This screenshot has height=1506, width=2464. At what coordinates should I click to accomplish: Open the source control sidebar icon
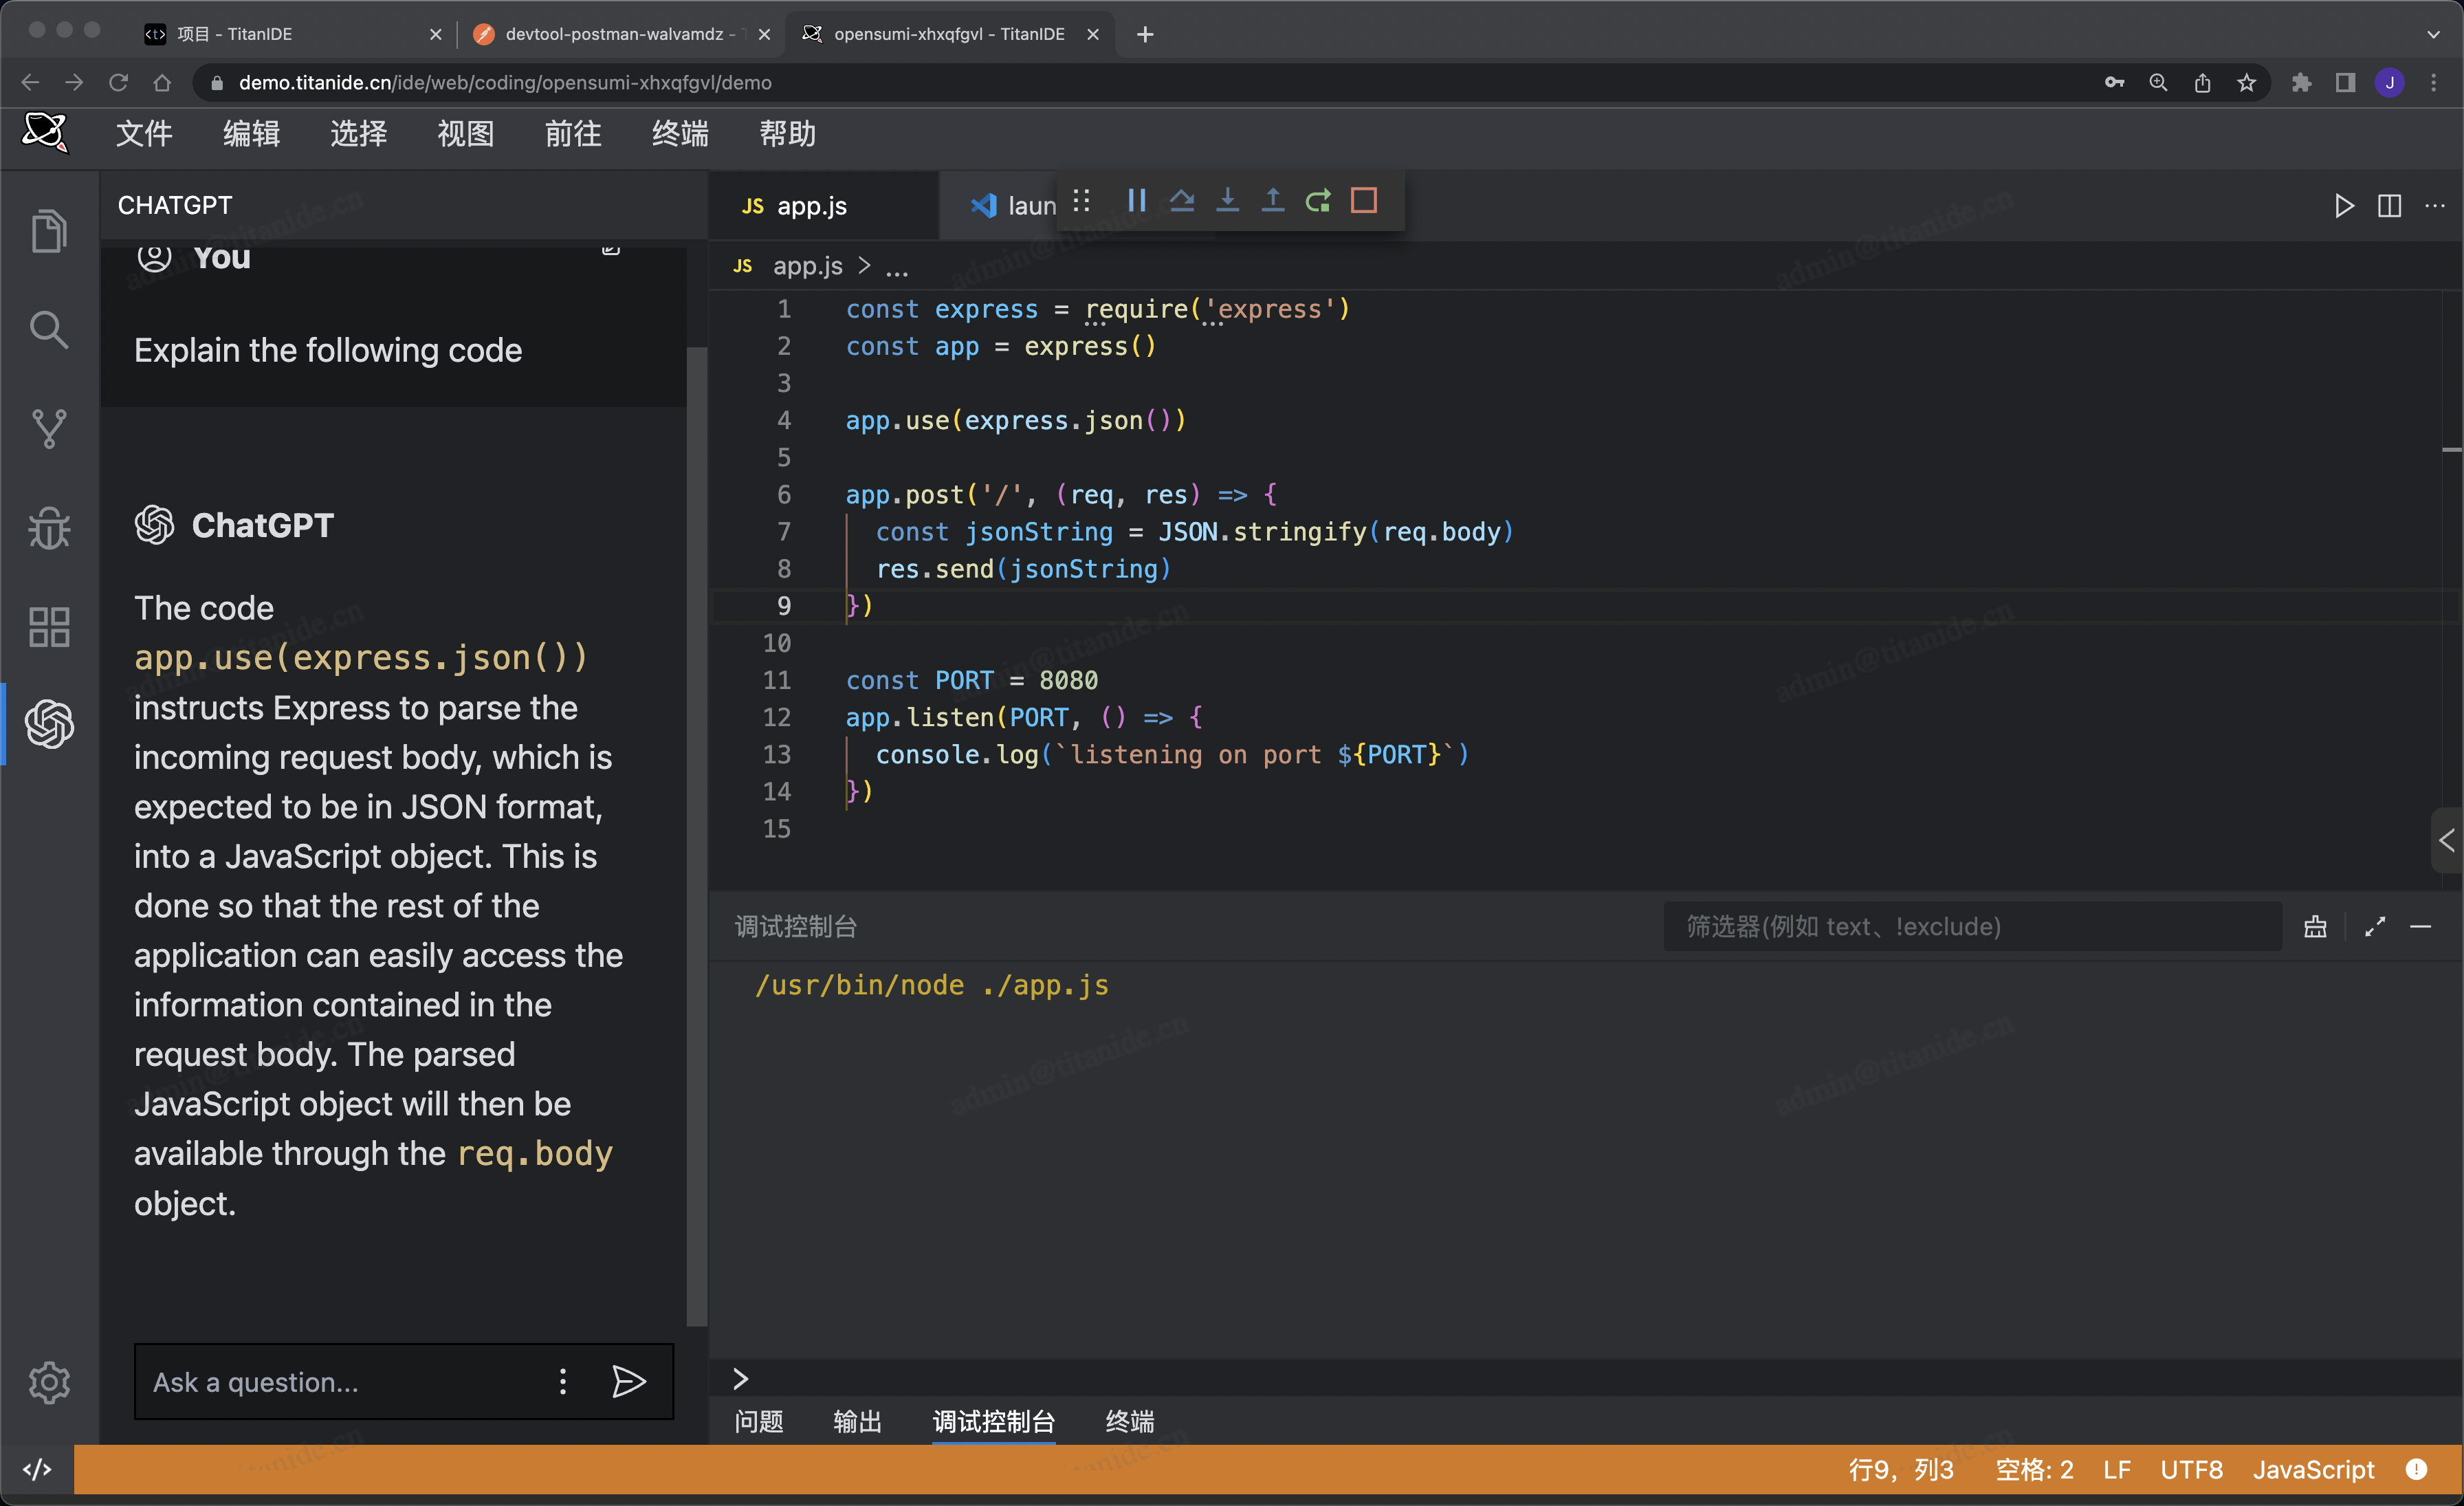coord(49,428)
